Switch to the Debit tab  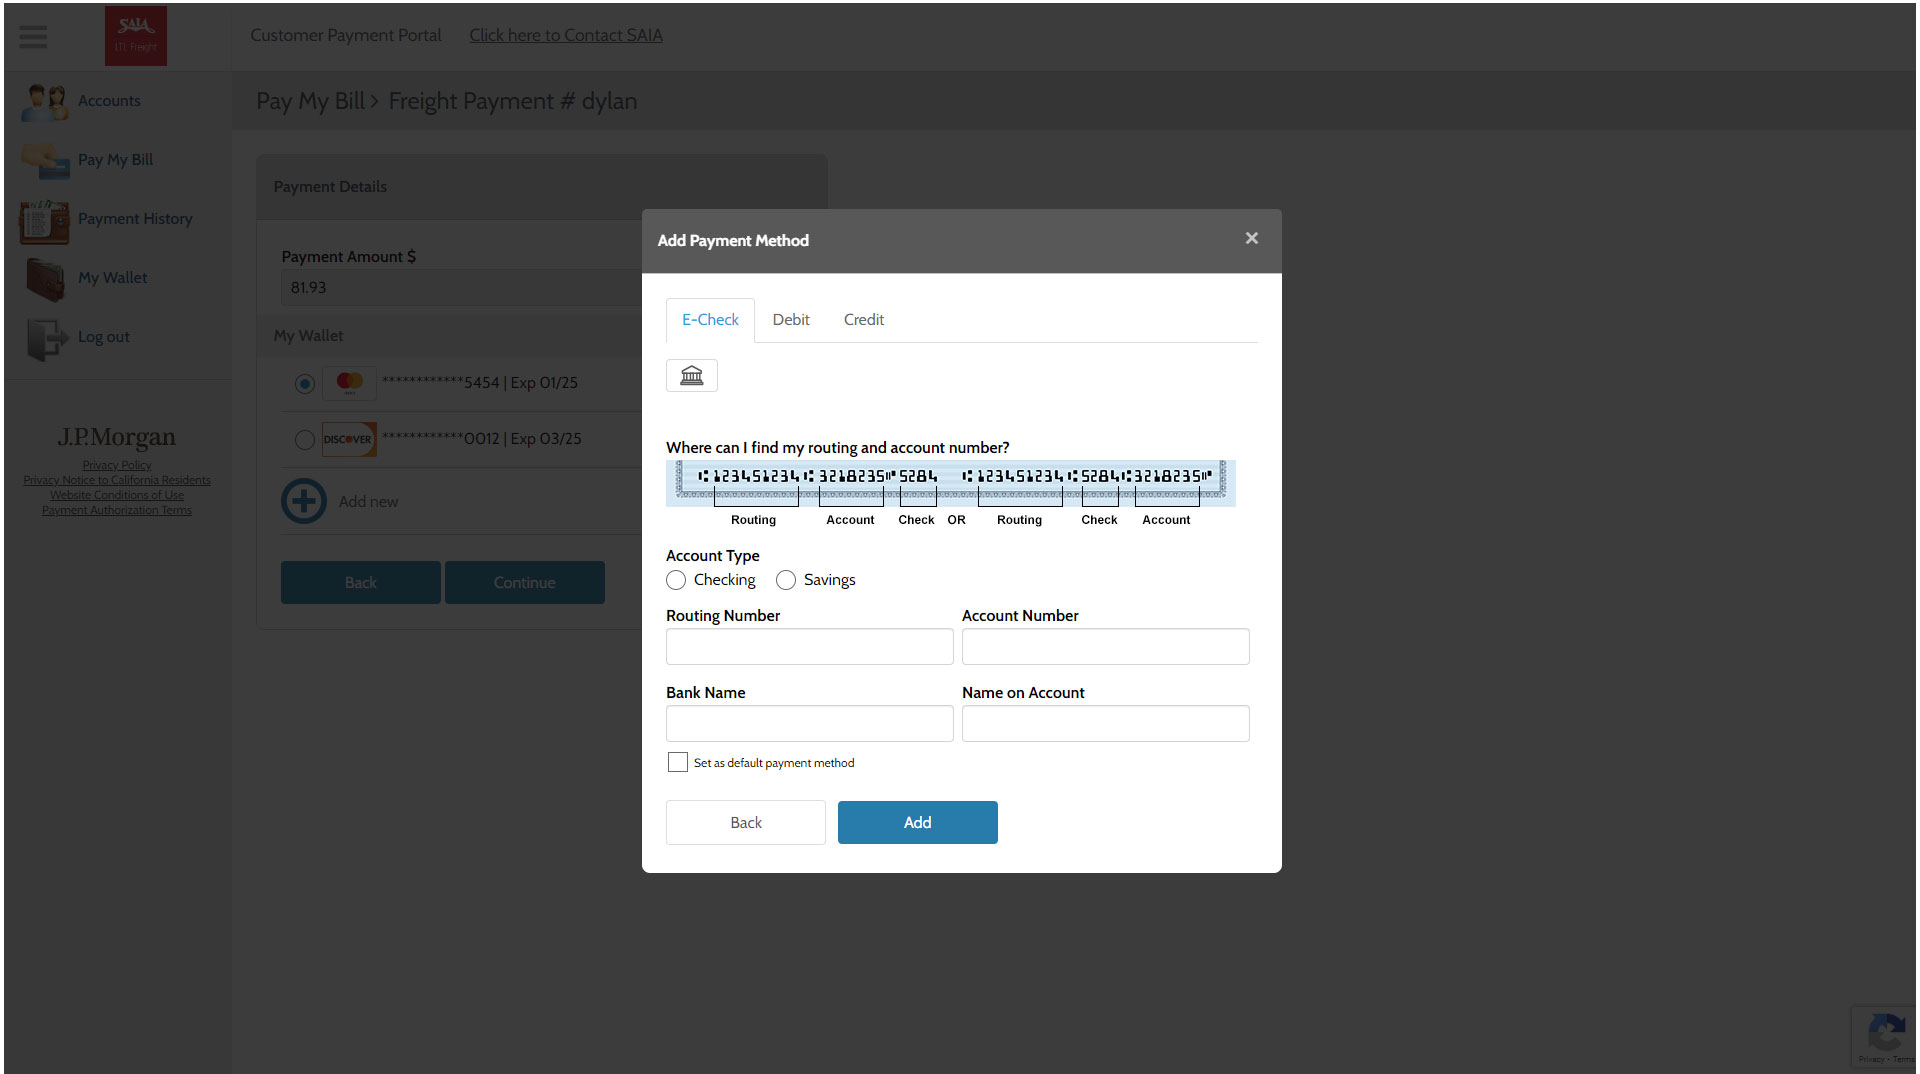pyautogui.click(x=790, y=320)
